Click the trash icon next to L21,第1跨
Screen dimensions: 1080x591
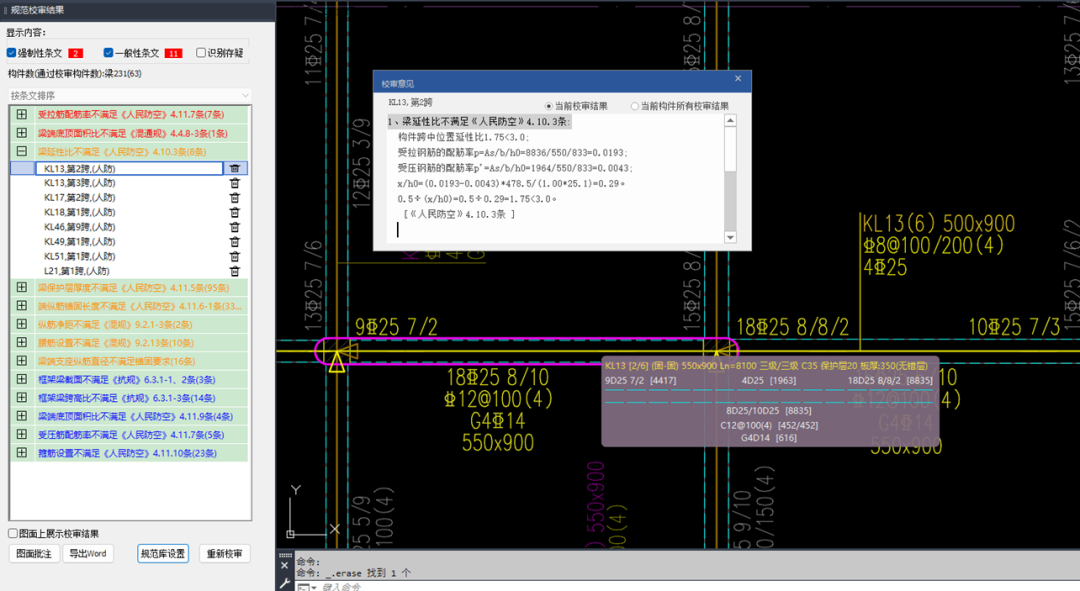coord(234,271)
